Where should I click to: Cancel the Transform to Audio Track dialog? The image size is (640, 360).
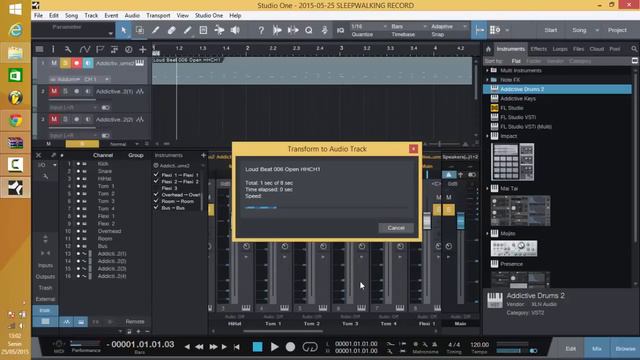[x=396, y=228]
